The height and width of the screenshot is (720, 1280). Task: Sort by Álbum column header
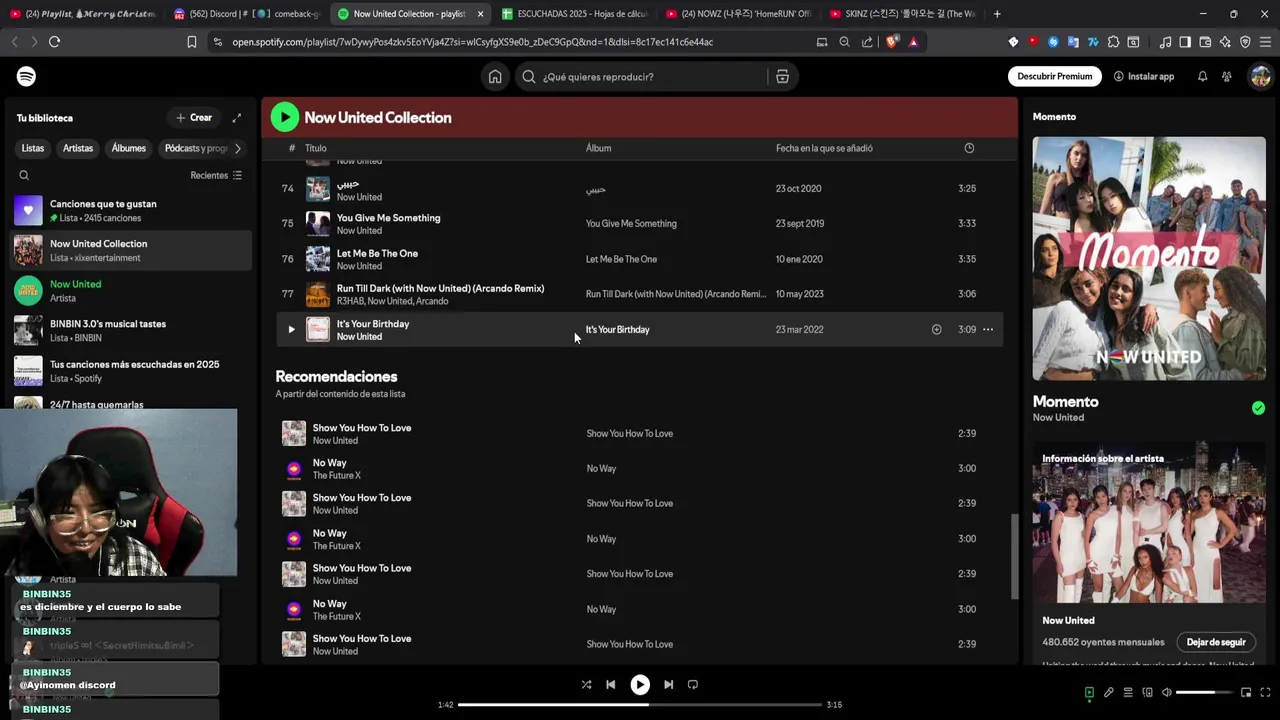pyautogui.click(x=598, y=148)
